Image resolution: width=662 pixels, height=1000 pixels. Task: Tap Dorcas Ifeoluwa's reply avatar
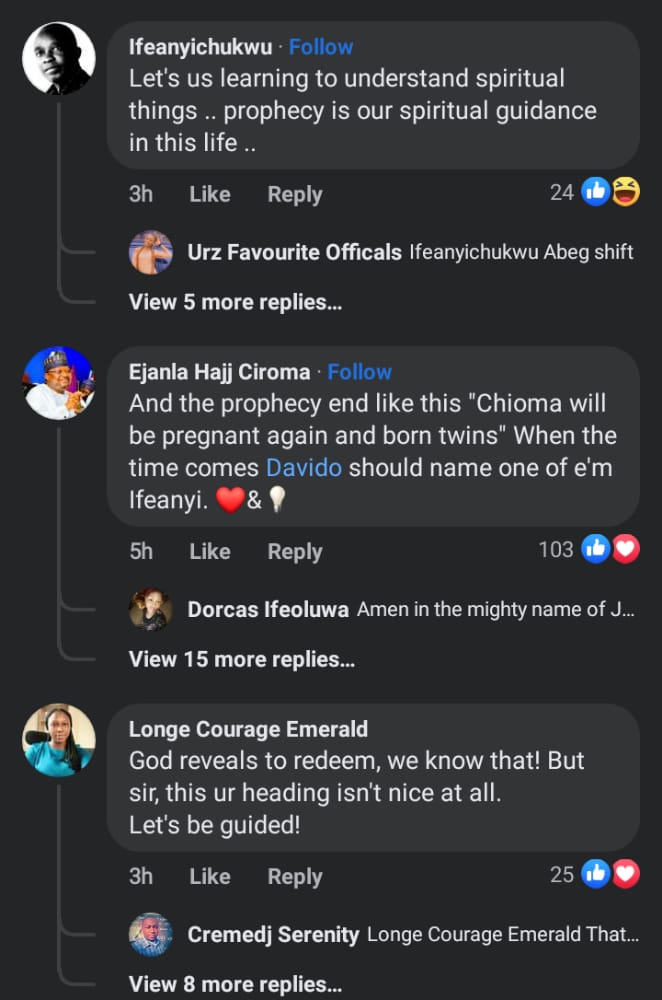coord(151,609)
